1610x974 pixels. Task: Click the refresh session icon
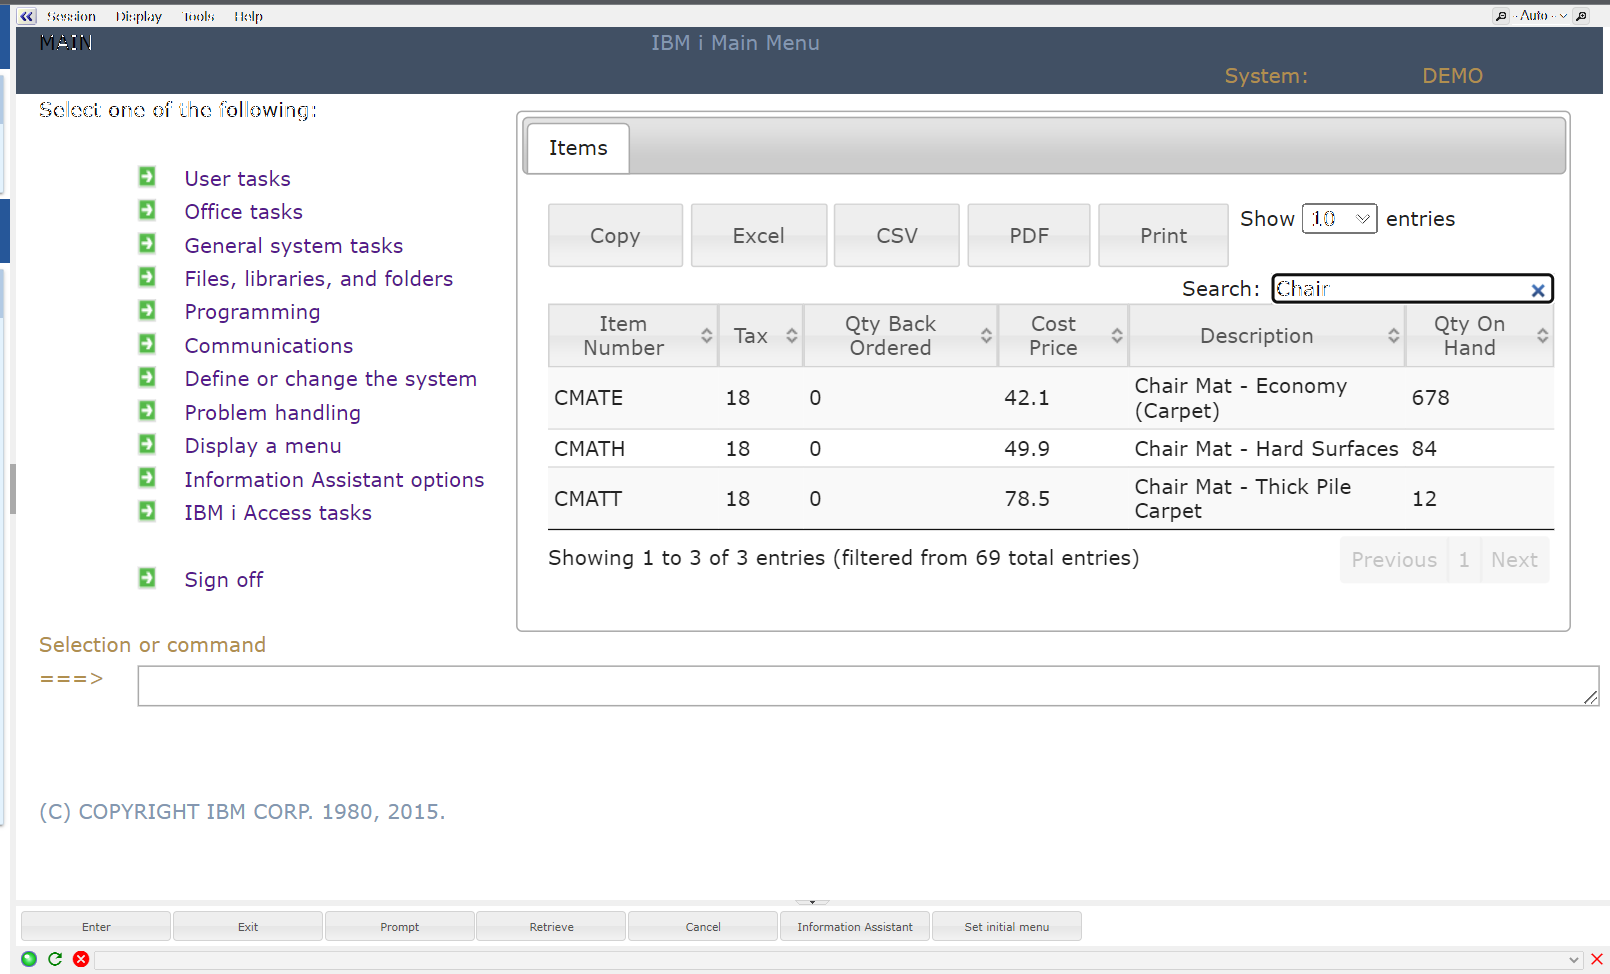tap(55, 959)
